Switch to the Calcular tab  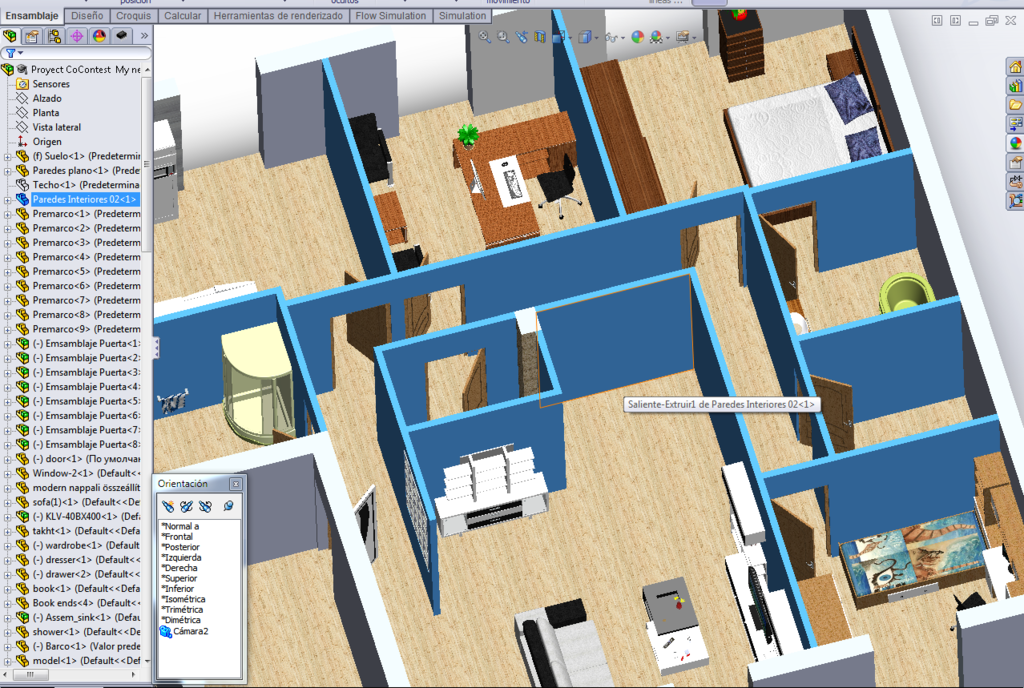click(x=183, y=16)
